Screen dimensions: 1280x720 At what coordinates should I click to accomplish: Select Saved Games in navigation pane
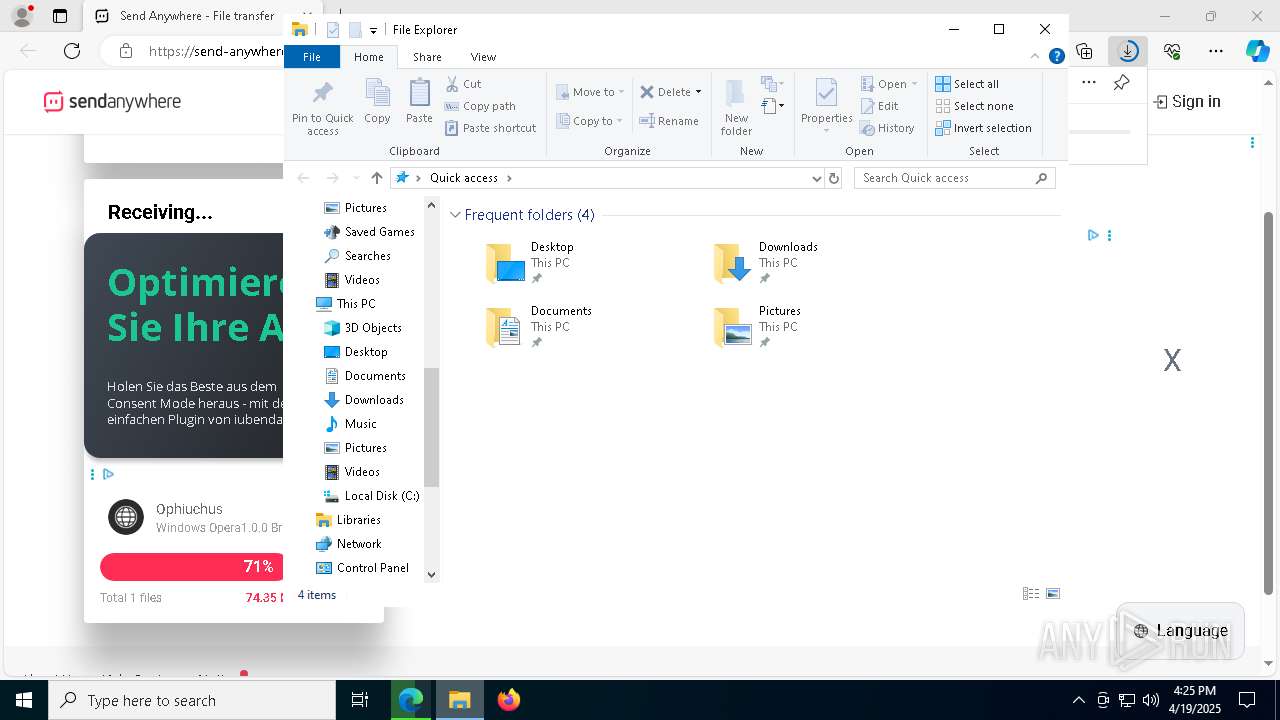(369, 232)
